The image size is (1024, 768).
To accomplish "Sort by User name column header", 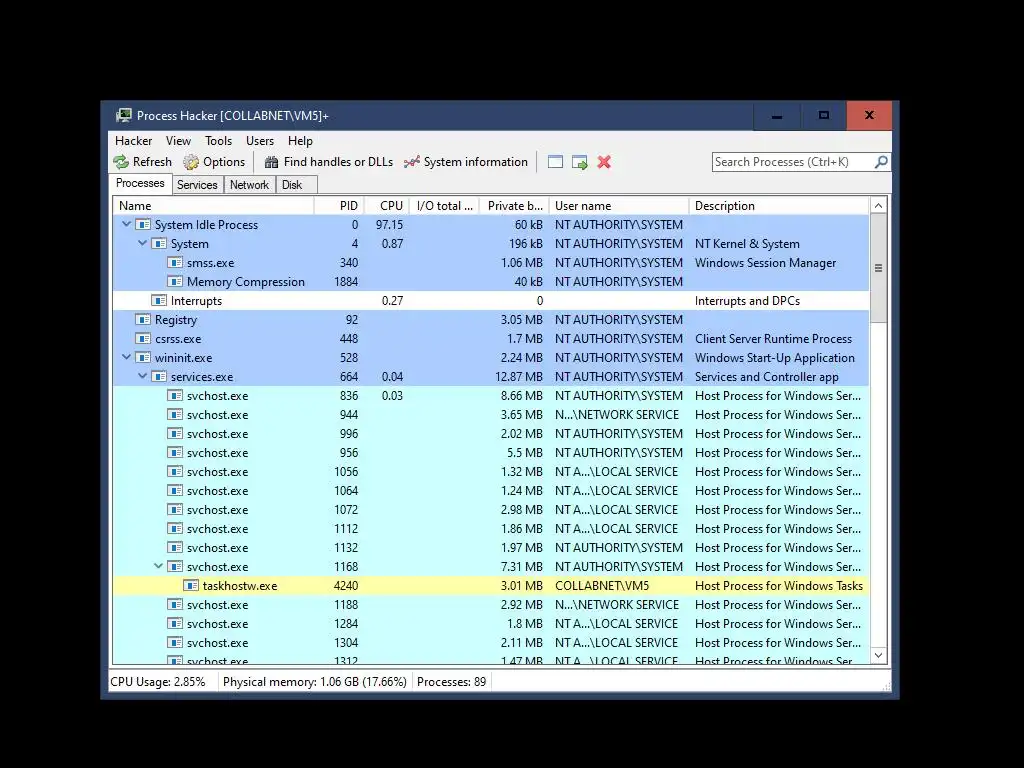I will point(619,206).
